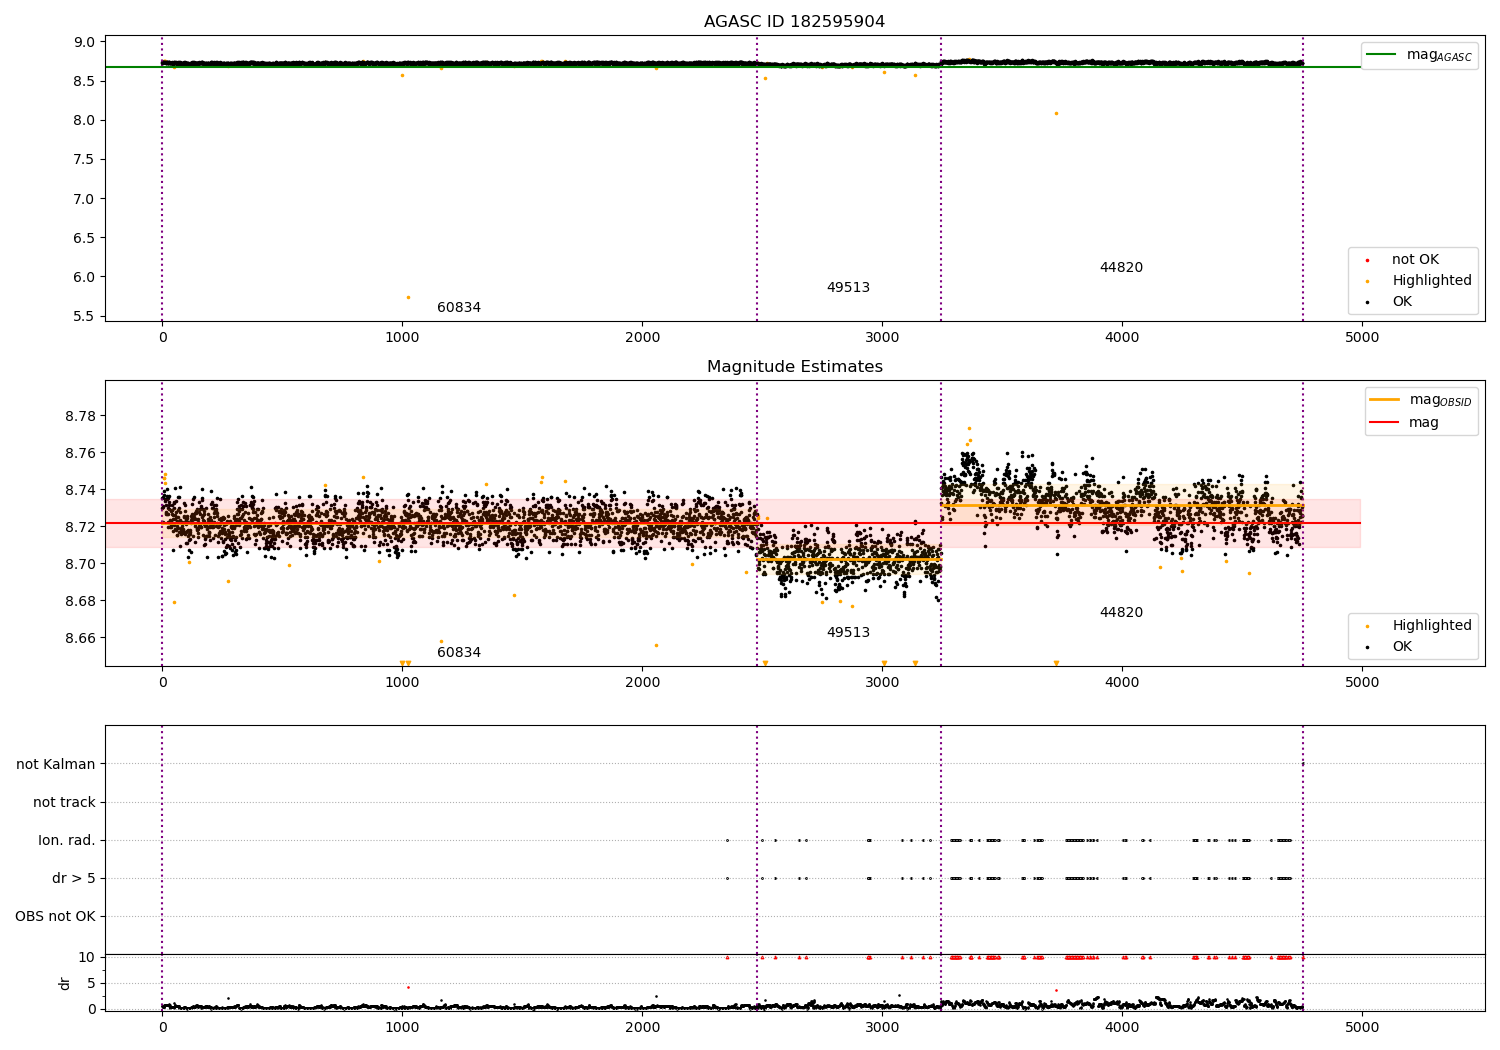Image resolution: width=1500 pixels, height=1050 pixels.
Task: Click the red dot marker beside 'not OK'
Action: [x=1367, y=260]
